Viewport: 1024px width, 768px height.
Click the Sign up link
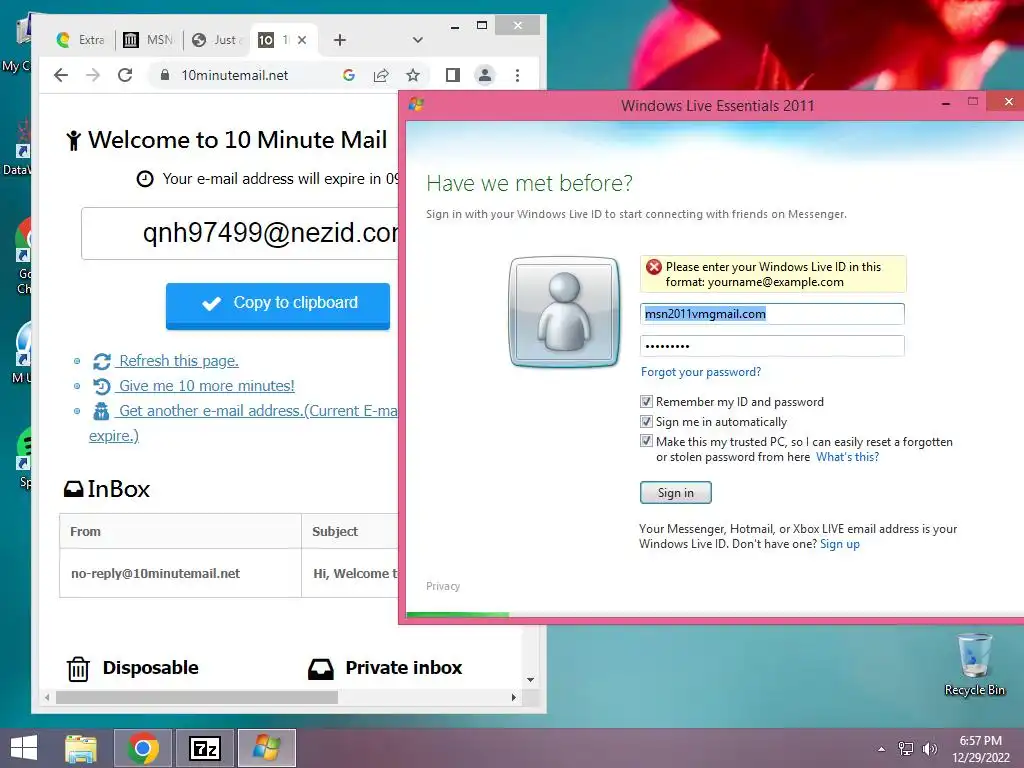click(840, 544)
